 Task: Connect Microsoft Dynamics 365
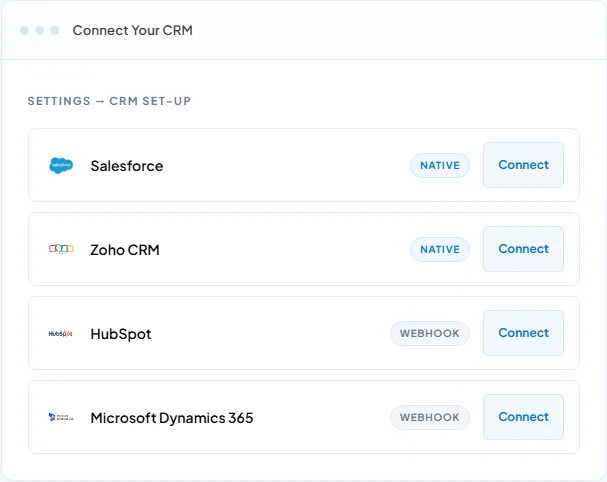point(523,417)
